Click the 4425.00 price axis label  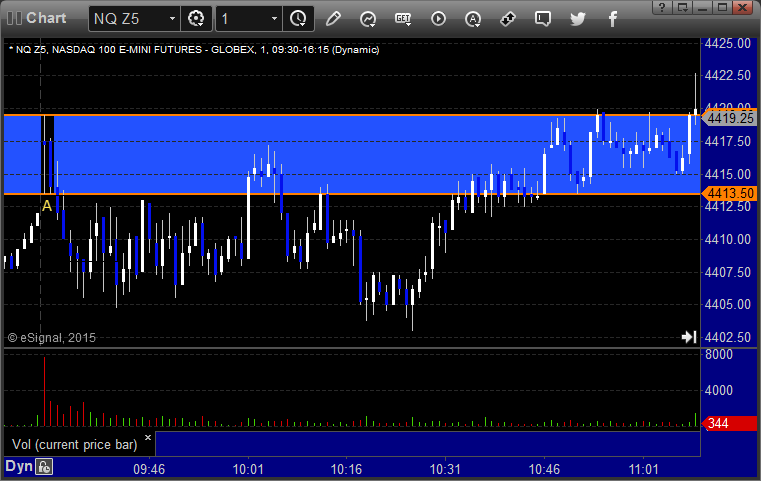tap(728, 43)
